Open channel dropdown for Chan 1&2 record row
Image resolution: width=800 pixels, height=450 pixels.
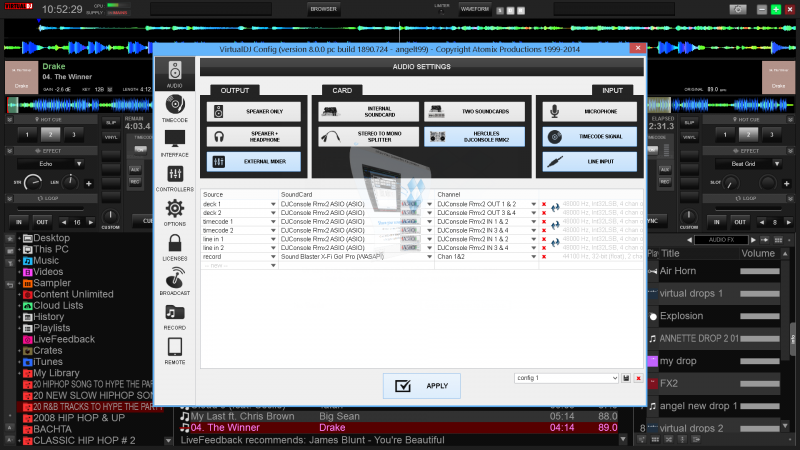click(534, 257)
